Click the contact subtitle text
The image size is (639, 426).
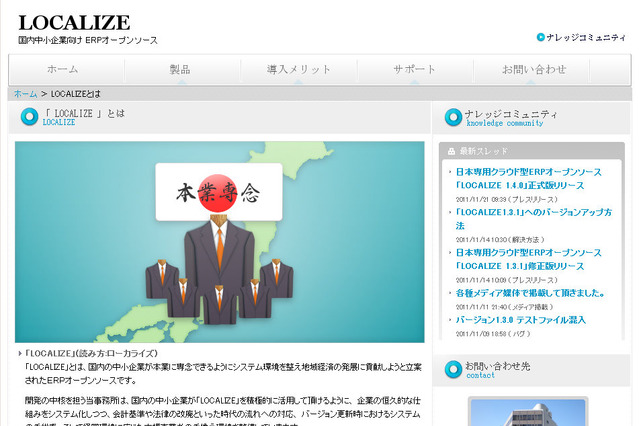point(480,375)
